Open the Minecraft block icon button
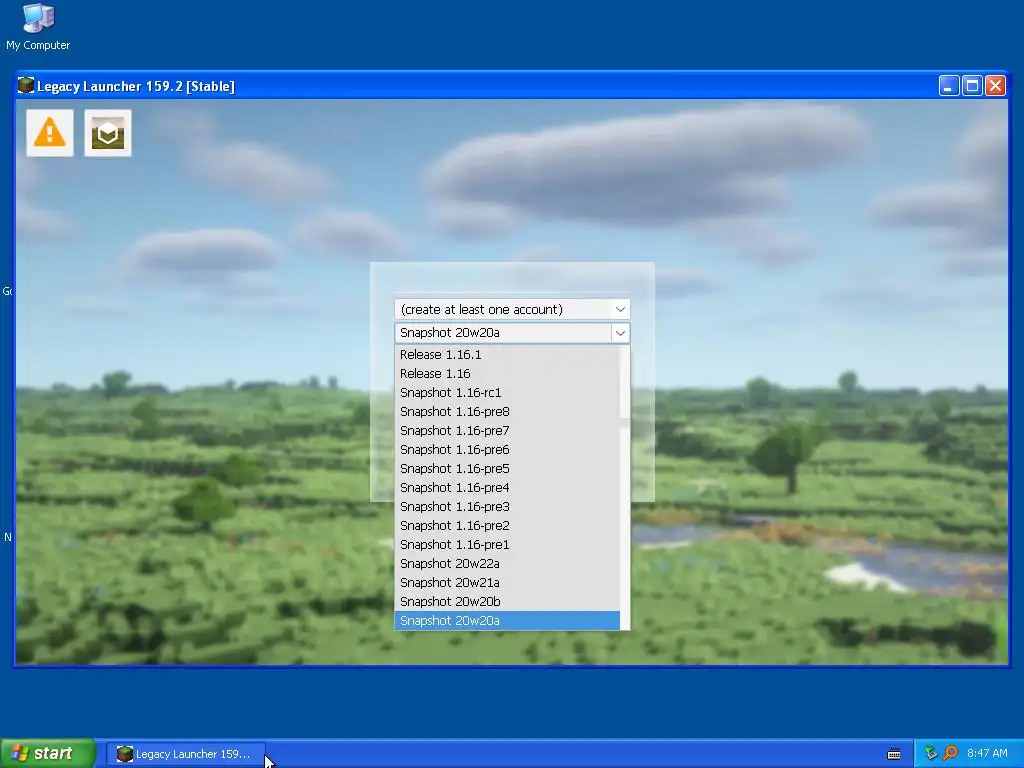The width and height of the screenshot is (1024, 768). (x=108, y=133)
